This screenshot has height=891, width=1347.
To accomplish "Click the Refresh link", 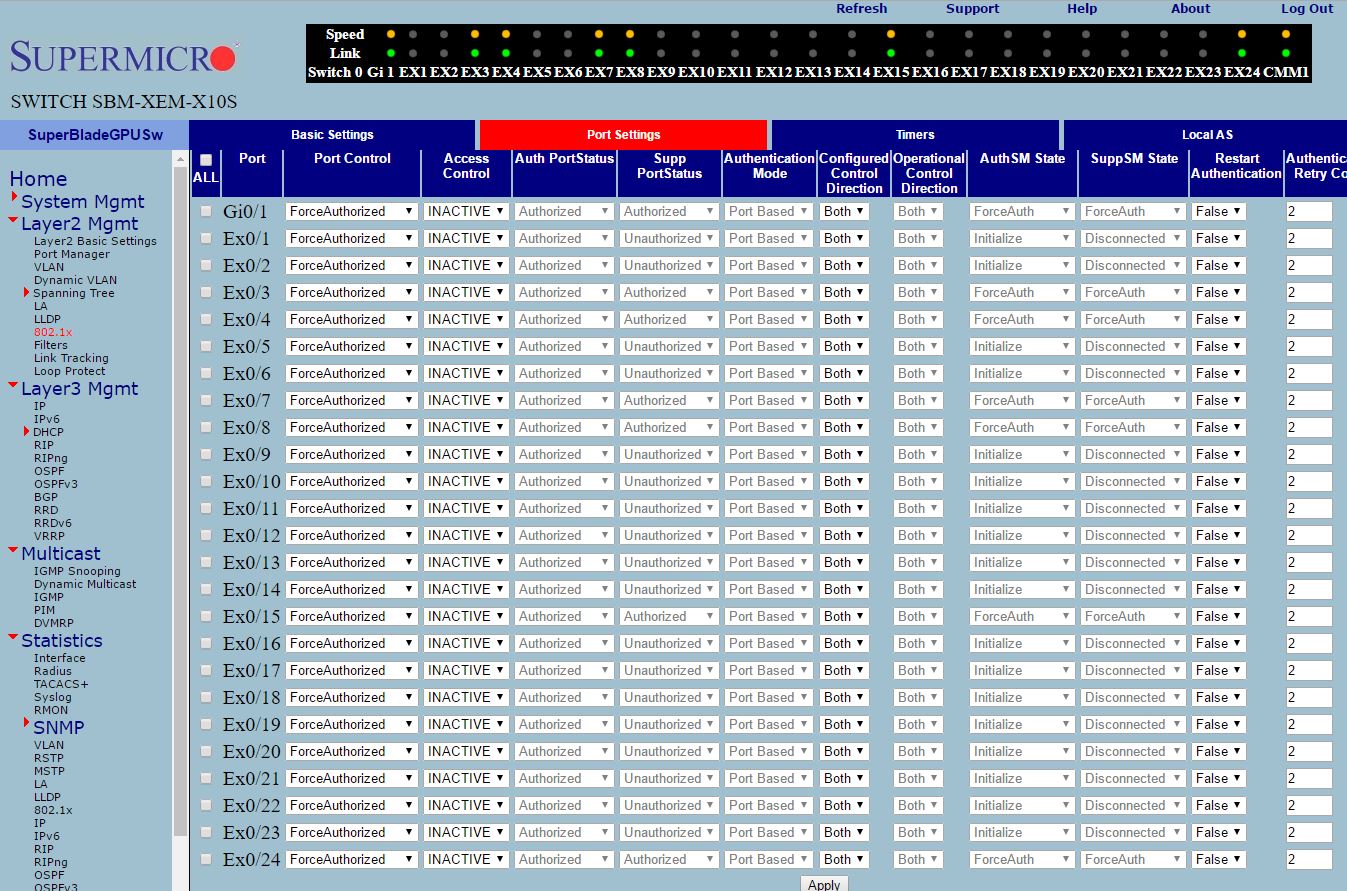I will point(861,9).
